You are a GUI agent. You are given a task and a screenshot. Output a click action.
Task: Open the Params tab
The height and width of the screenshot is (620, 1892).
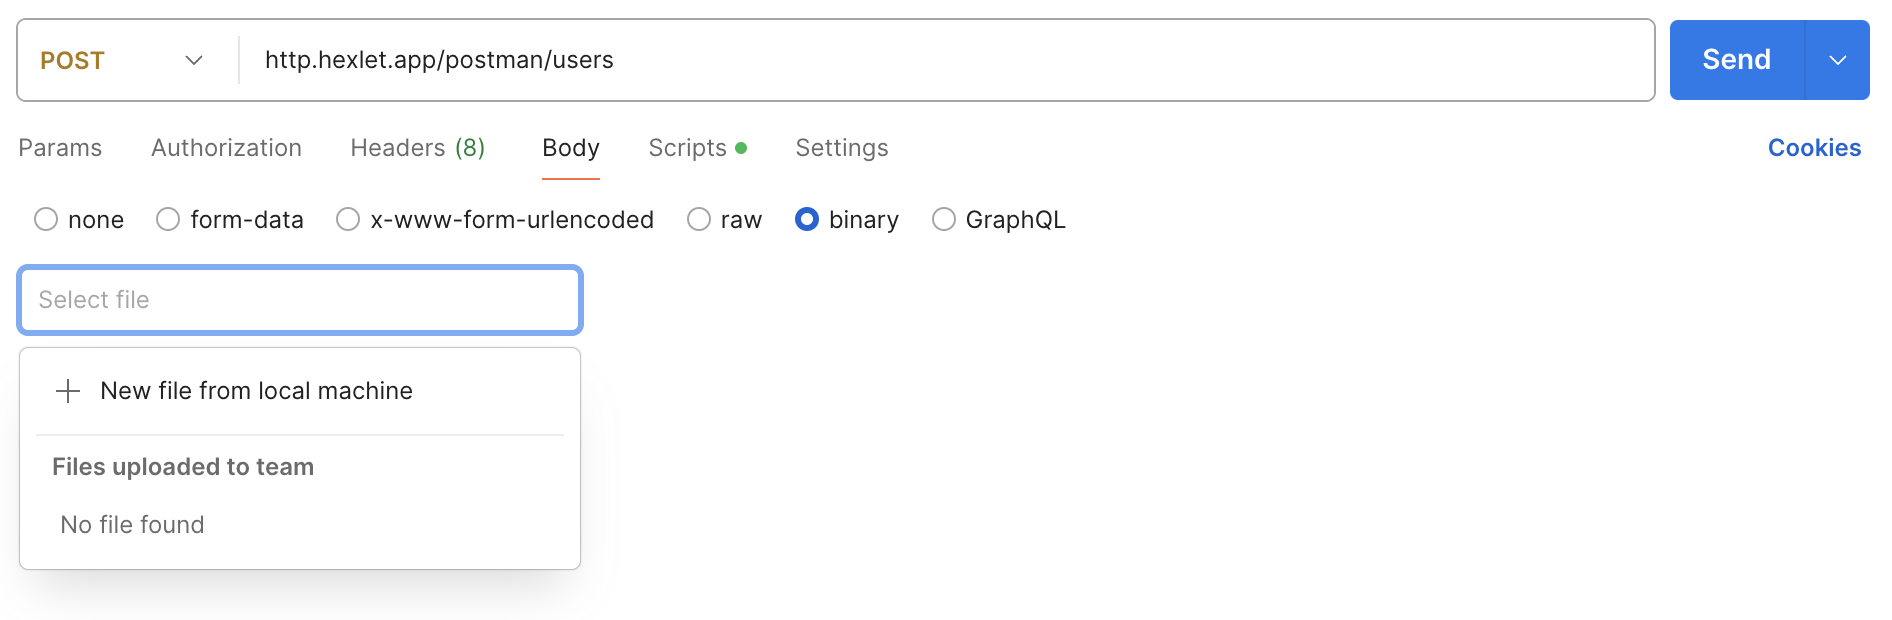60,148
